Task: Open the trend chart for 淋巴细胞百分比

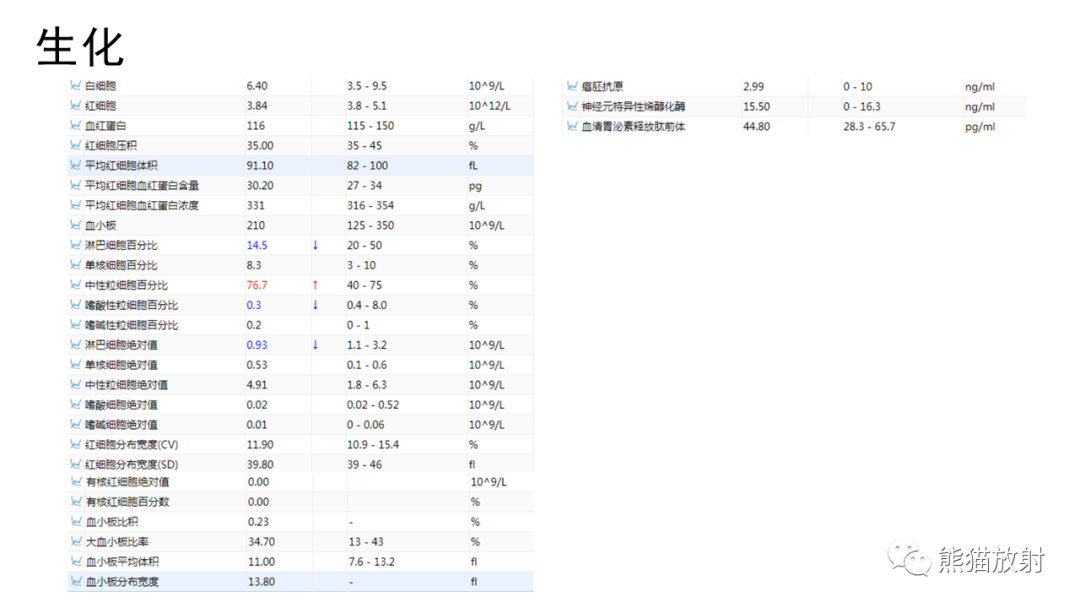Action: (x=77, y=245)
